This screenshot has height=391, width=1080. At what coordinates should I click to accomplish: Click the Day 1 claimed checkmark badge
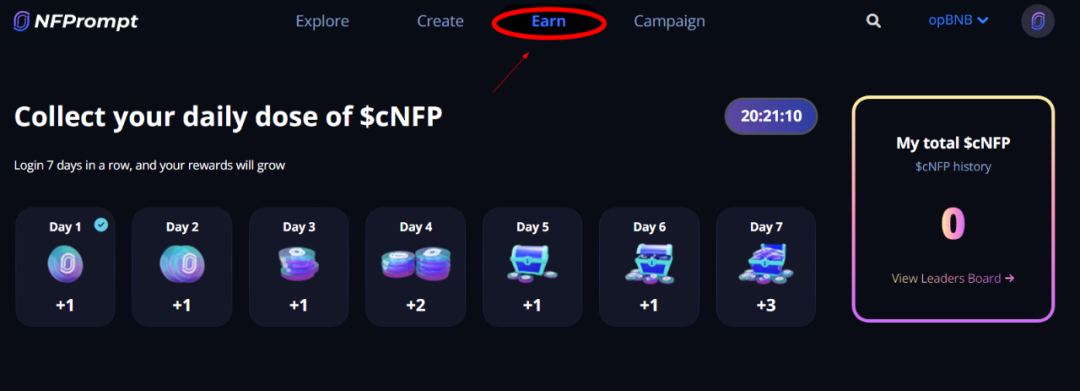coord(101,225)
